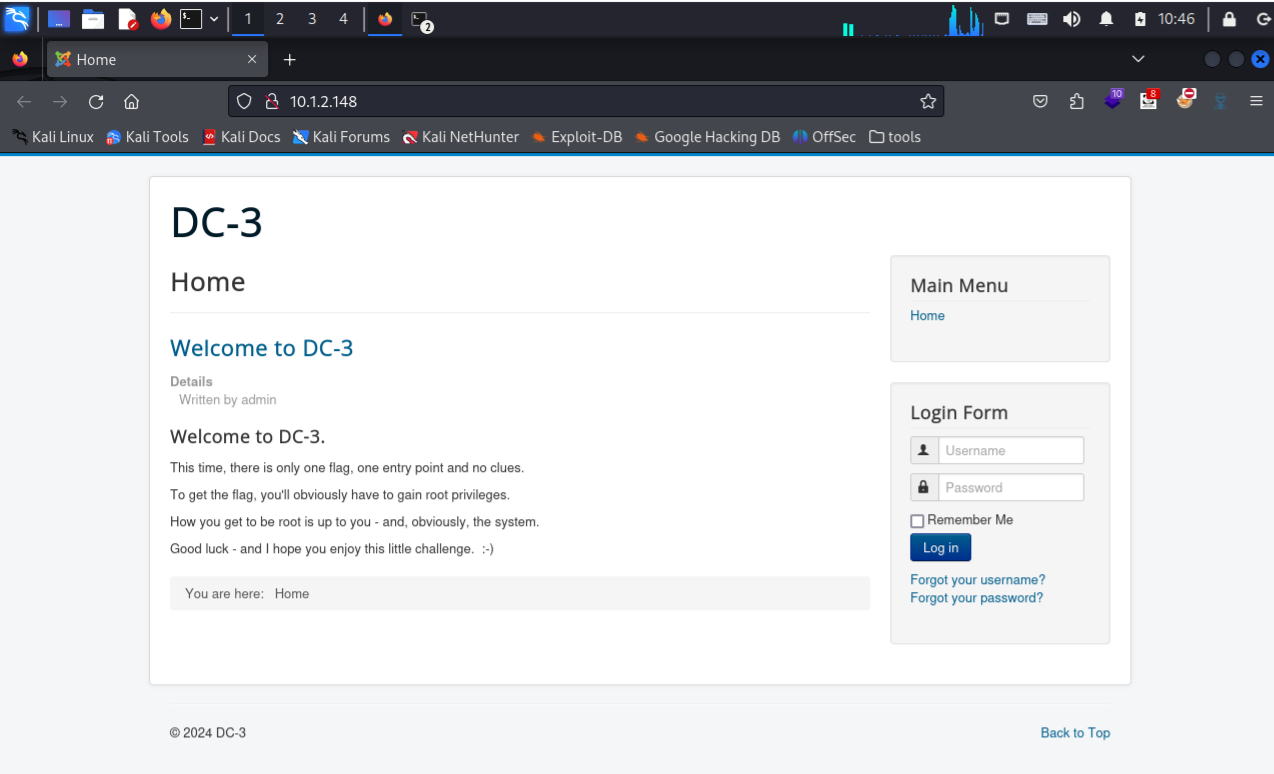Open the blue hacker figure extension
This screenshot has width=1274, height=774.
tap(1220, 101)
